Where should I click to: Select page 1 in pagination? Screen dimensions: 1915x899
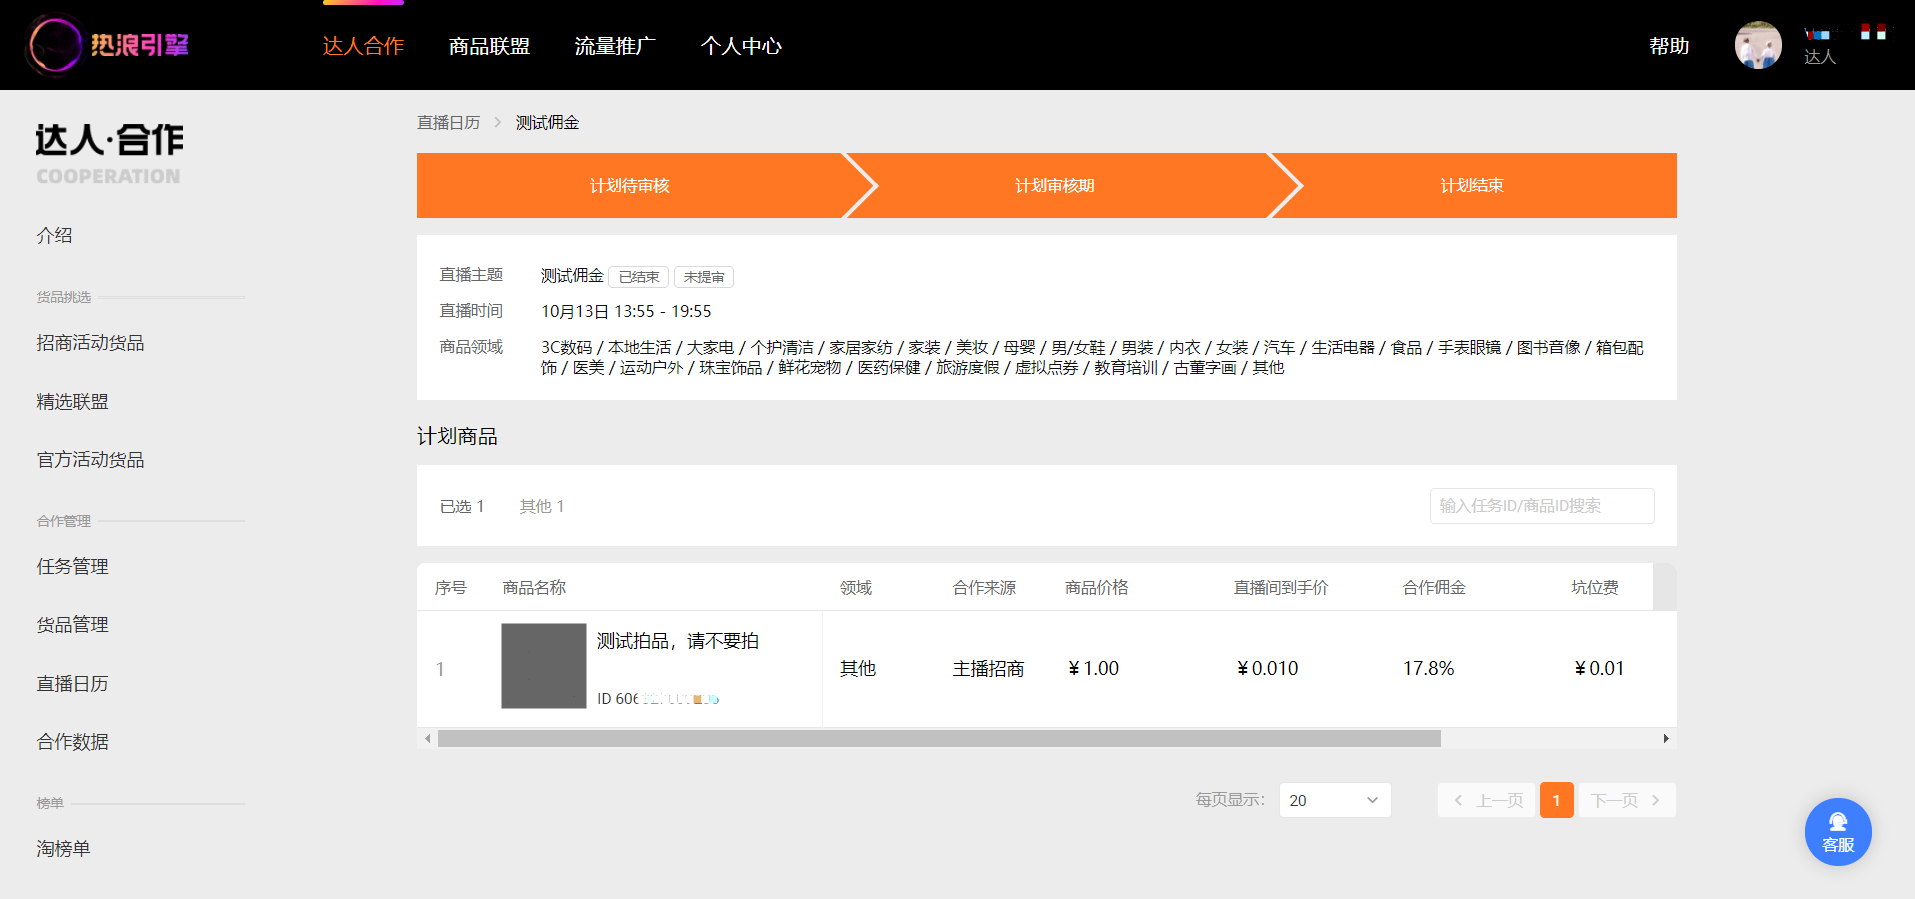(x=1556, y=800)
